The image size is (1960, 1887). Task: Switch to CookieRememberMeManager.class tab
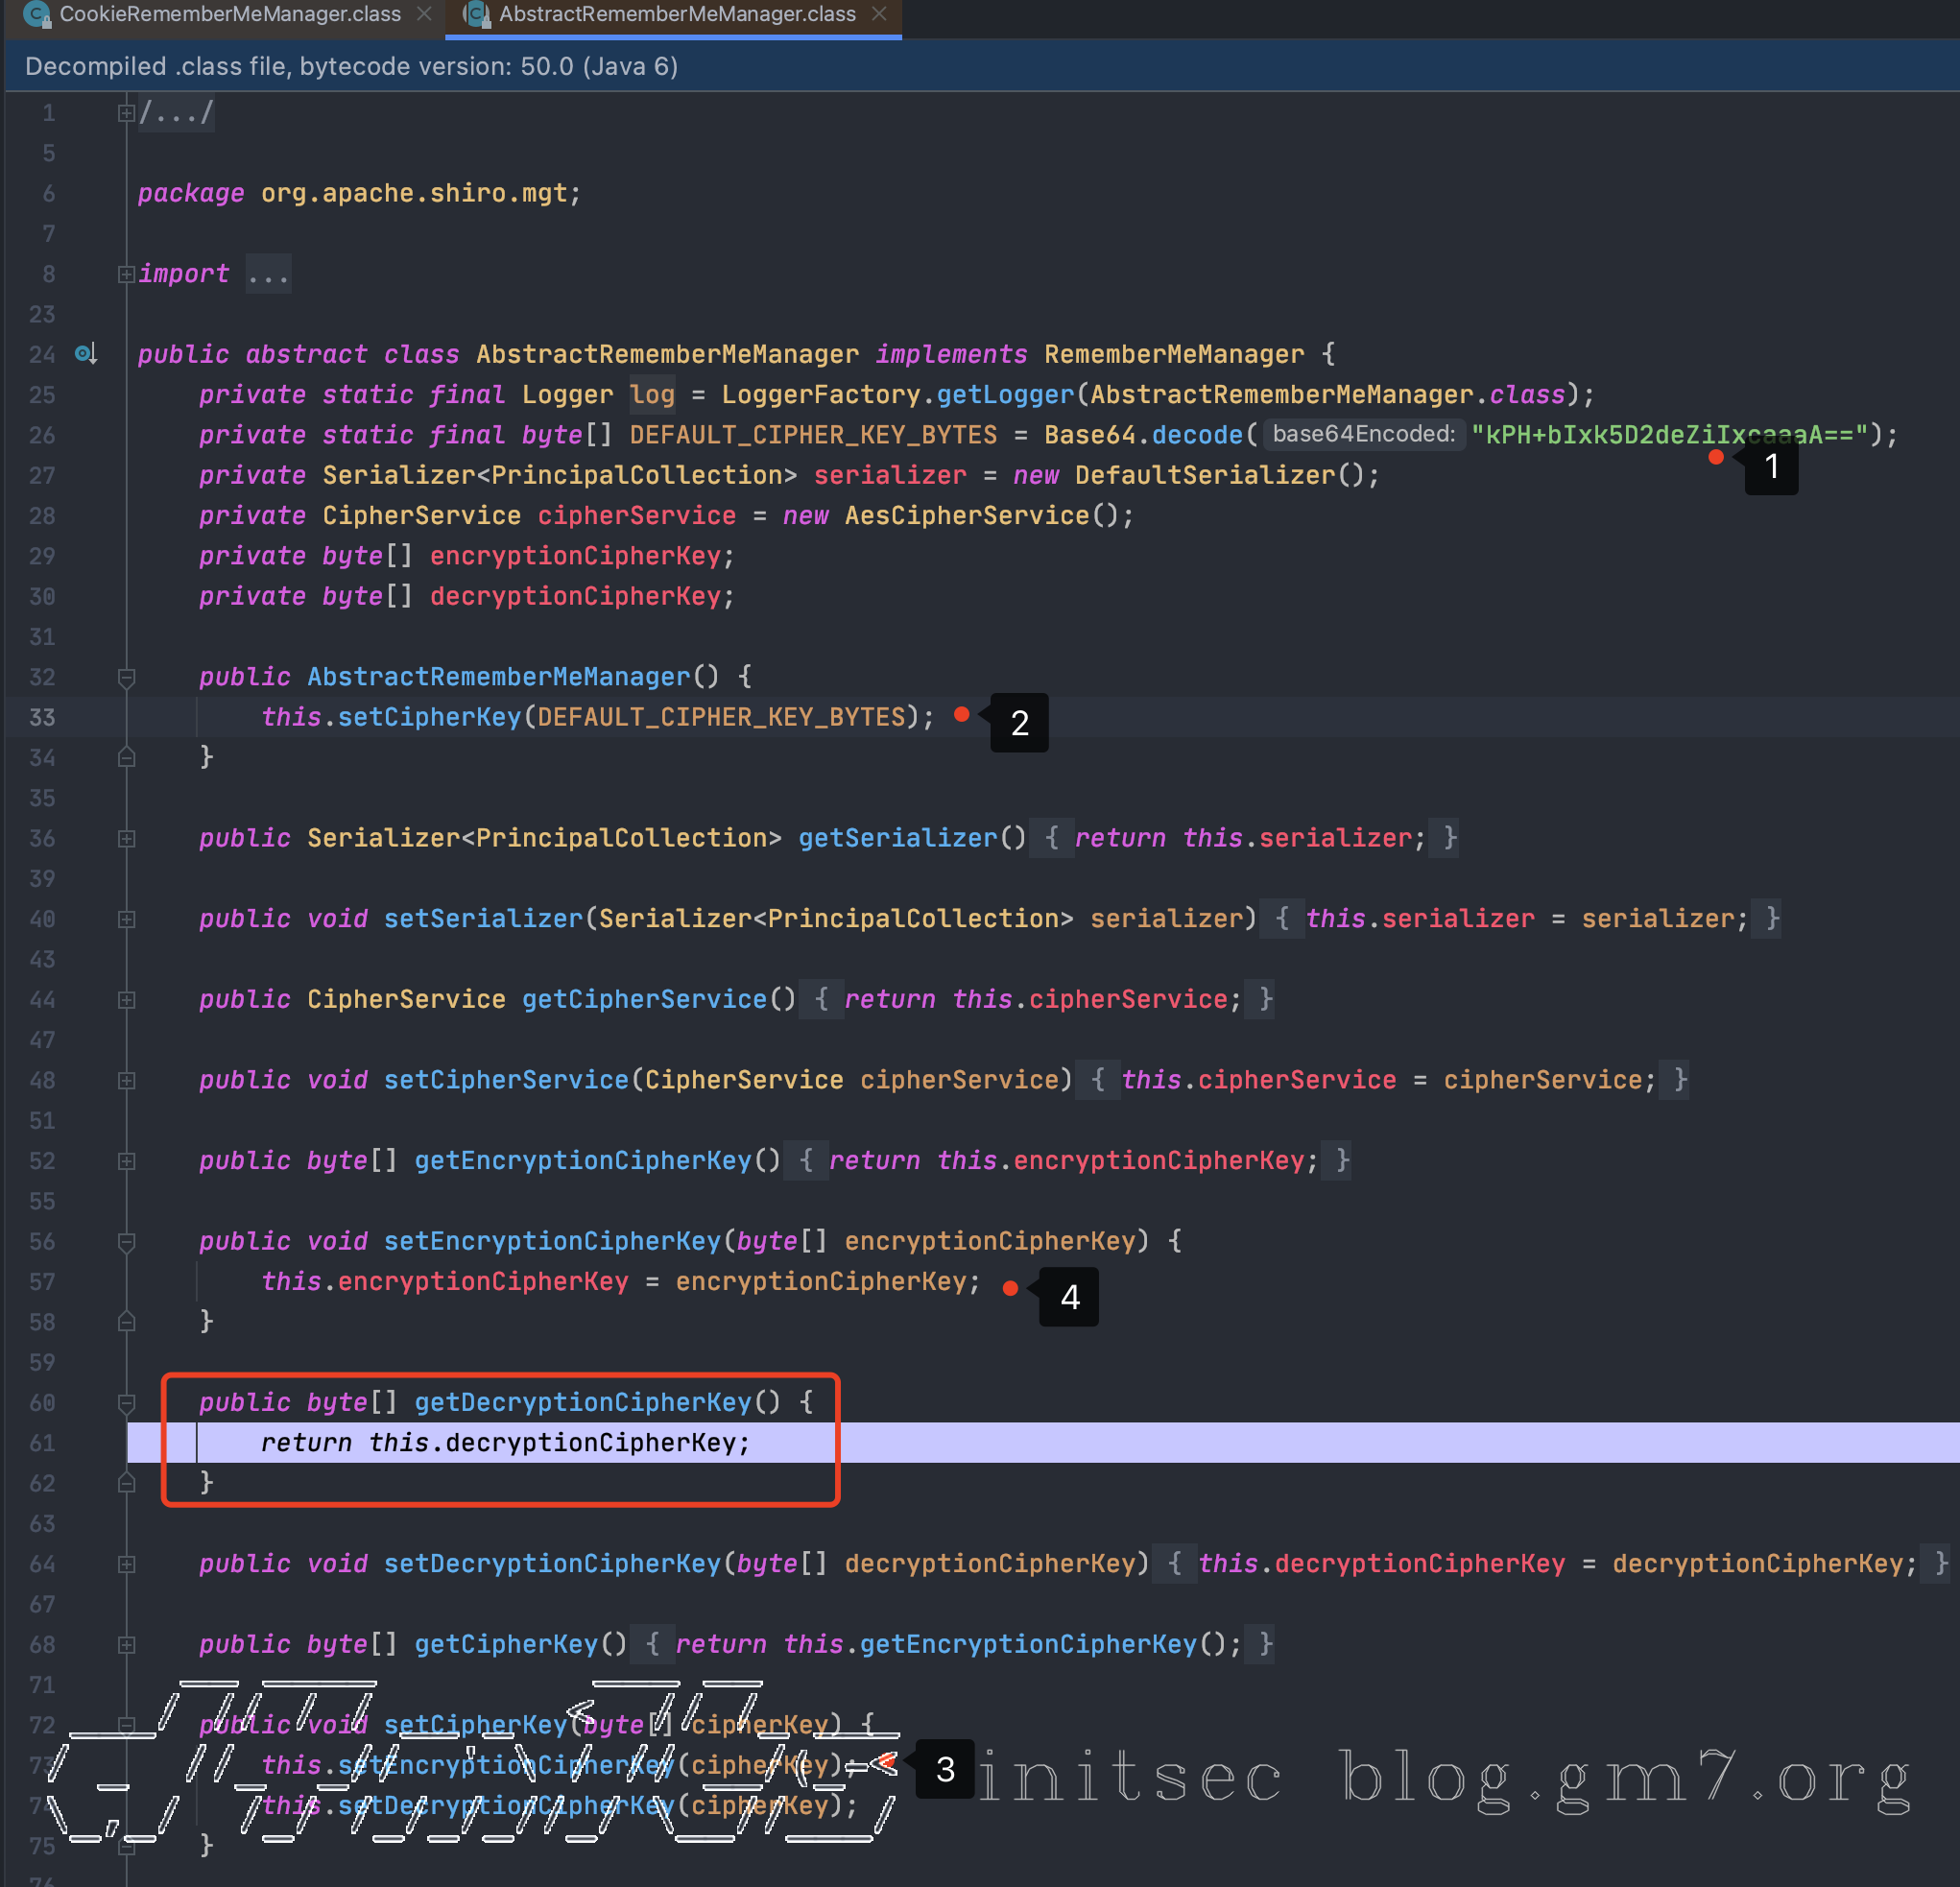(229, 14)
